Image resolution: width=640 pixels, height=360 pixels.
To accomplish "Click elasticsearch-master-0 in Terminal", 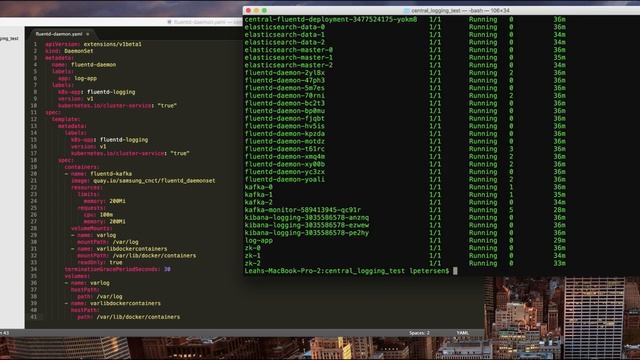I will point(289,50).
